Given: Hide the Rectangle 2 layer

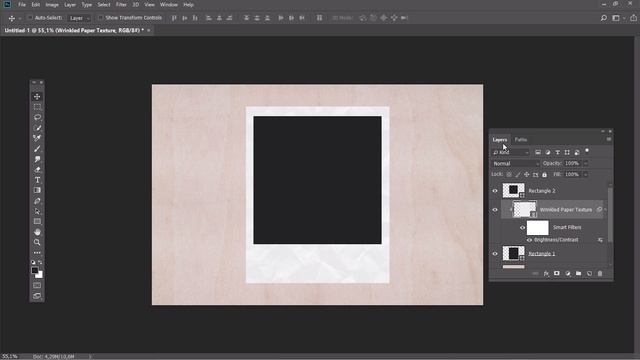Looking at the screenshot, I should point(495,191).
